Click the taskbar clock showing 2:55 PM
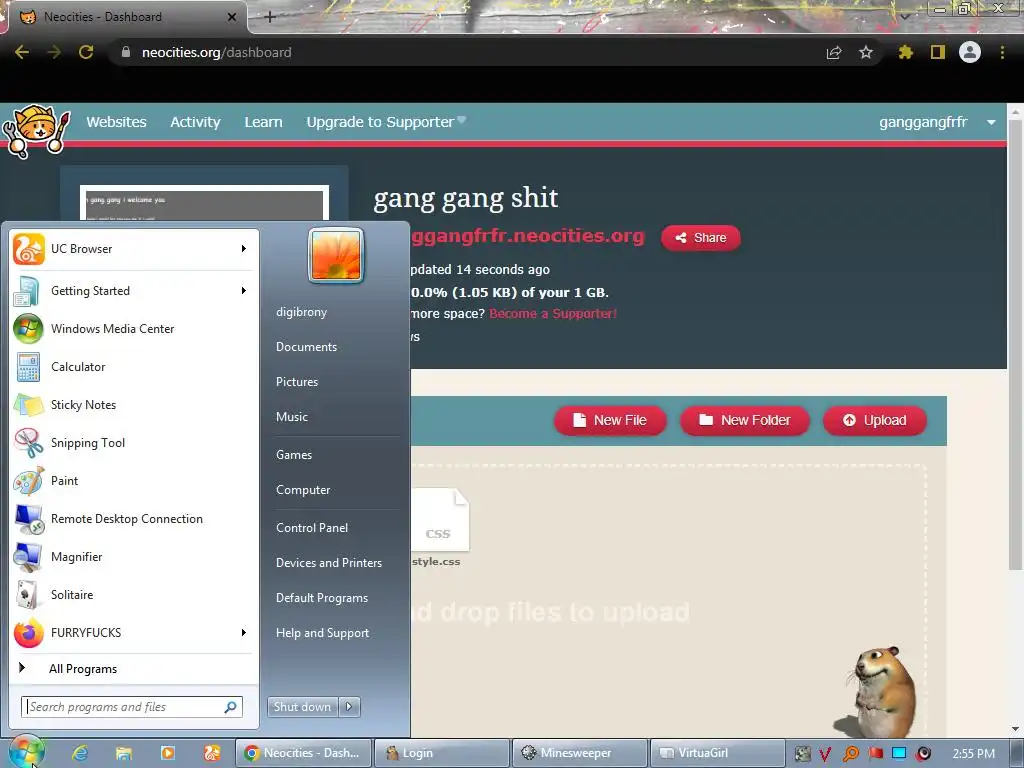 pos(974,754)
